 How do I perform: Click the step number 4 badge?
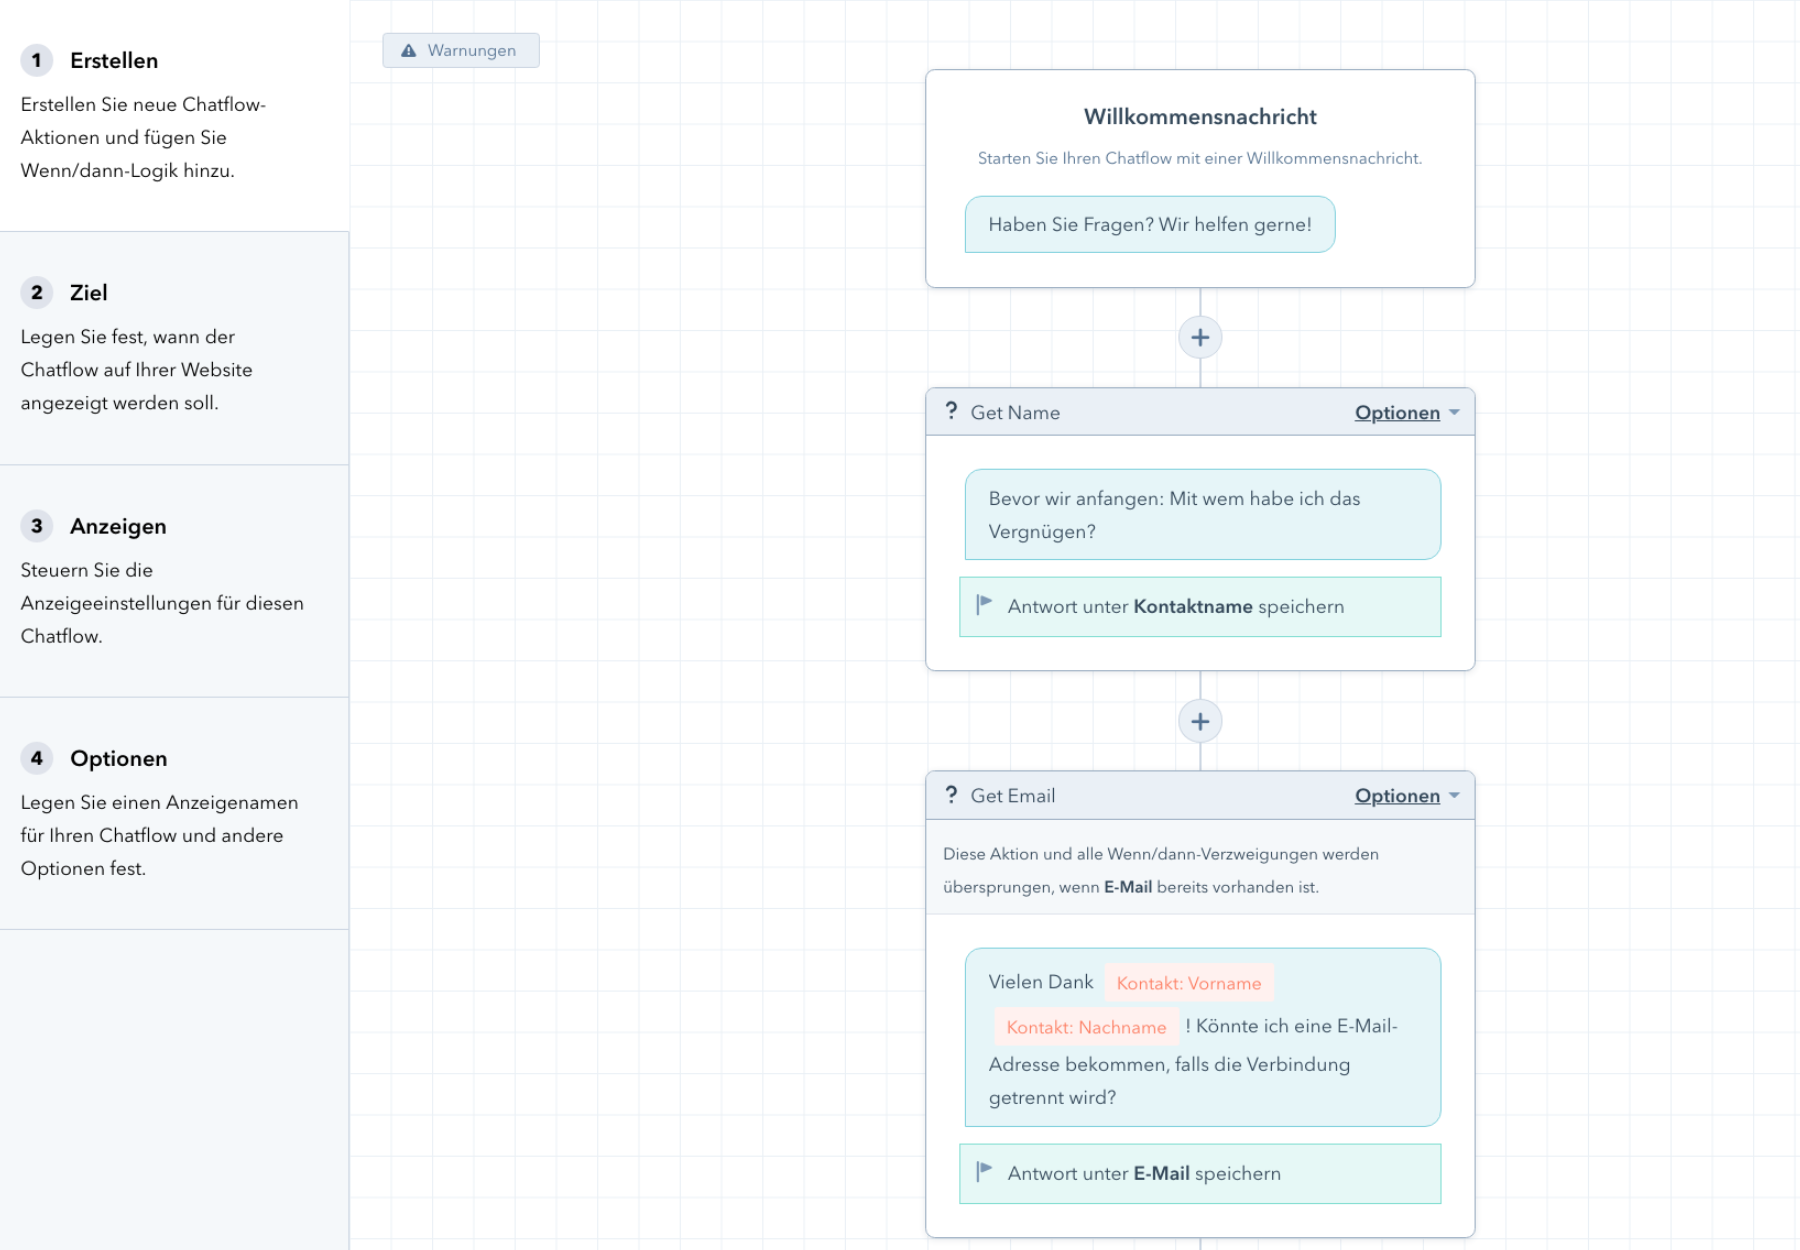click(37, 757)
